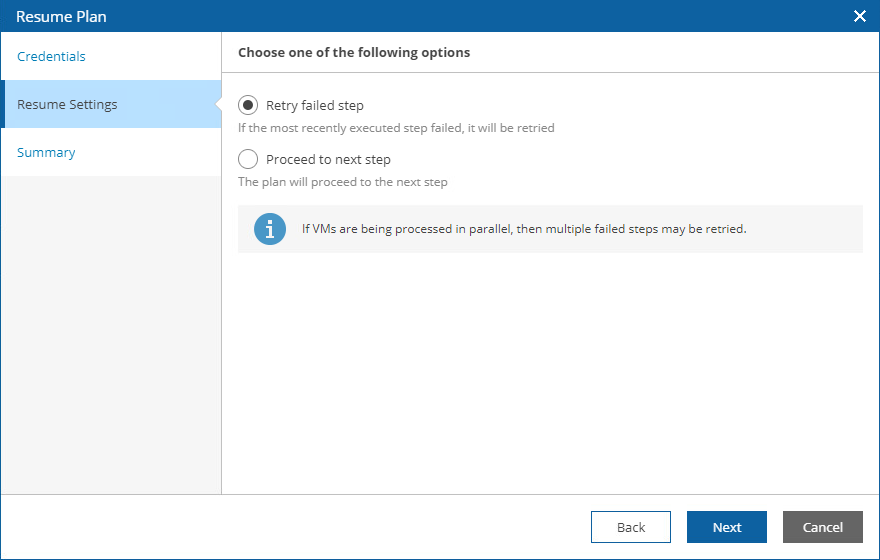Open the Credentials step in the sidebar
880x560 pixels.
(51, 56)
